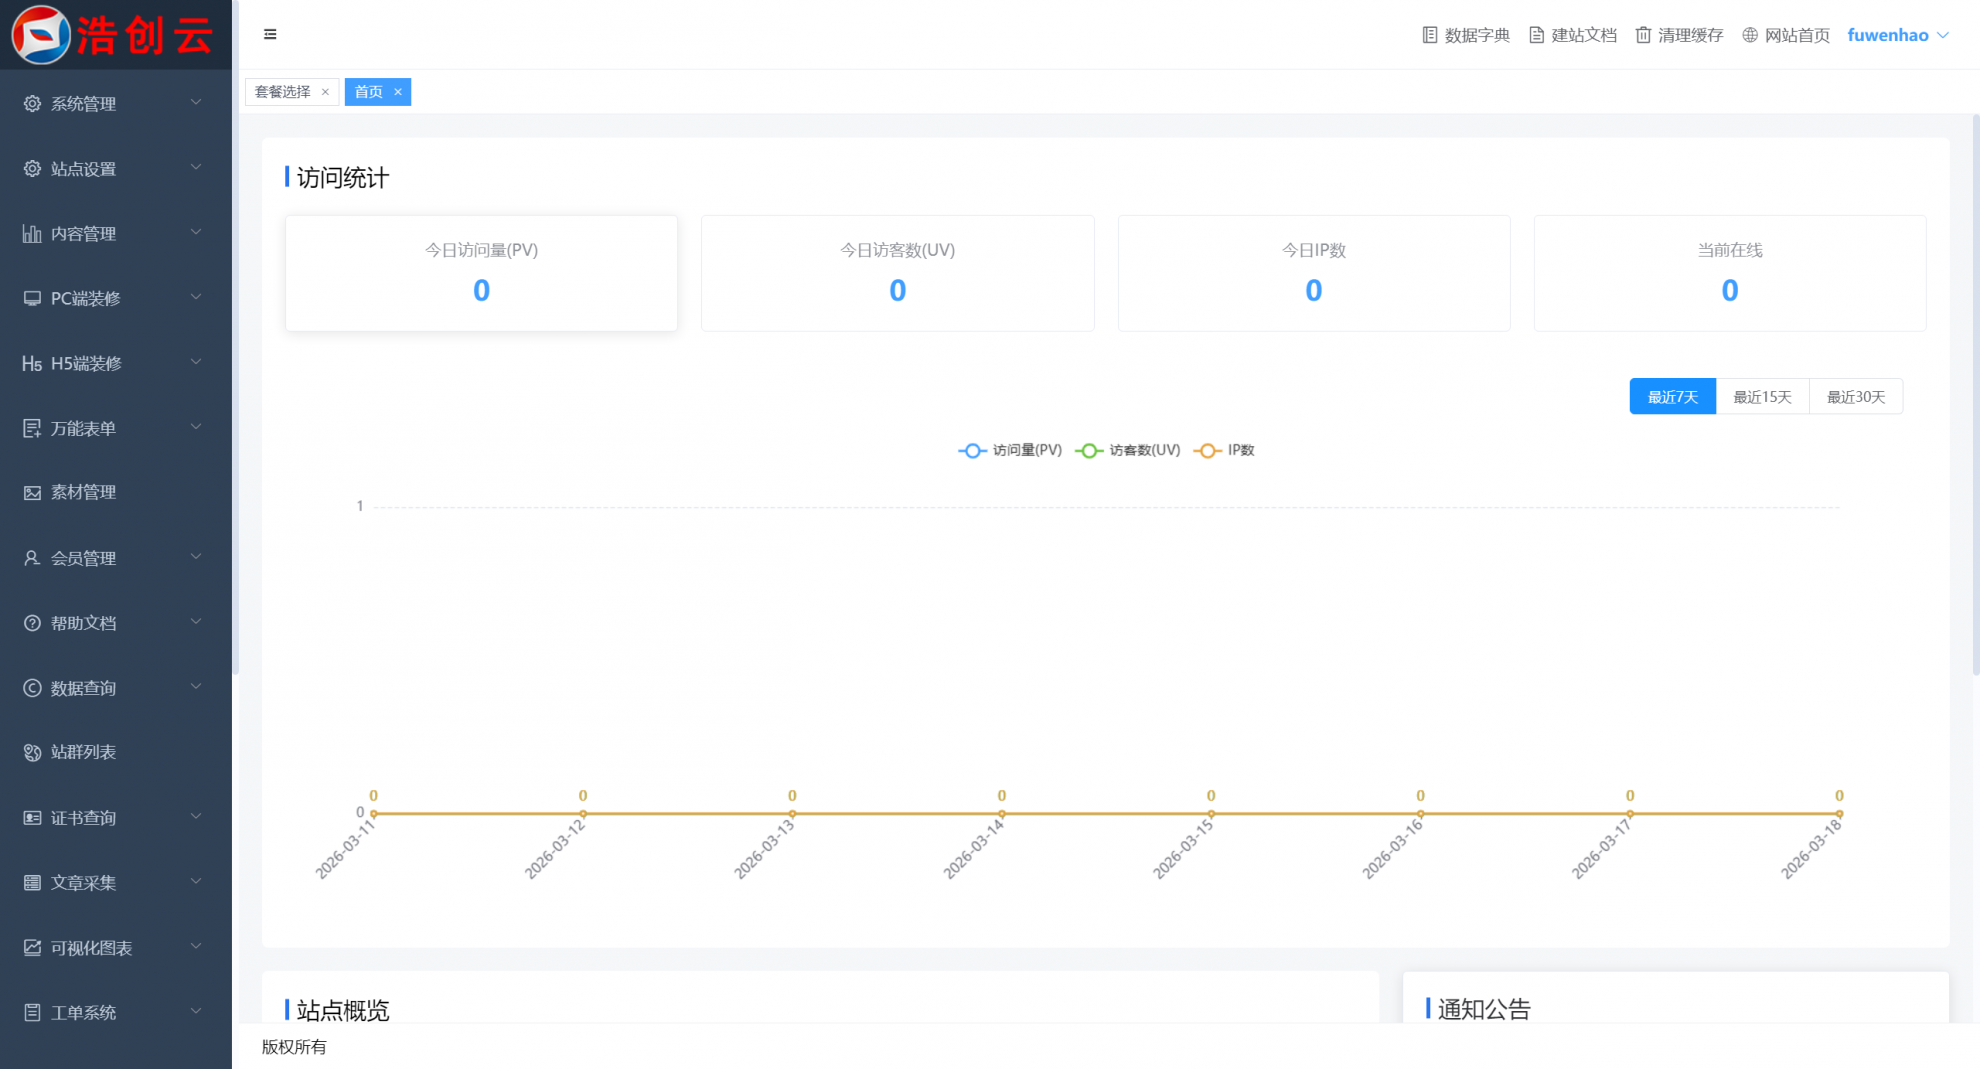Switch to the 套餐选择 tab
The width and height of the screenshot is (1980, 1069).
(283, 92)
